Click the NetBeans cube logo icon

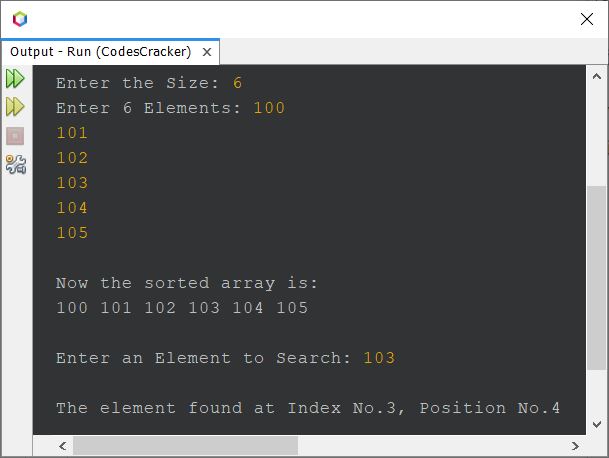pos(20,19)
